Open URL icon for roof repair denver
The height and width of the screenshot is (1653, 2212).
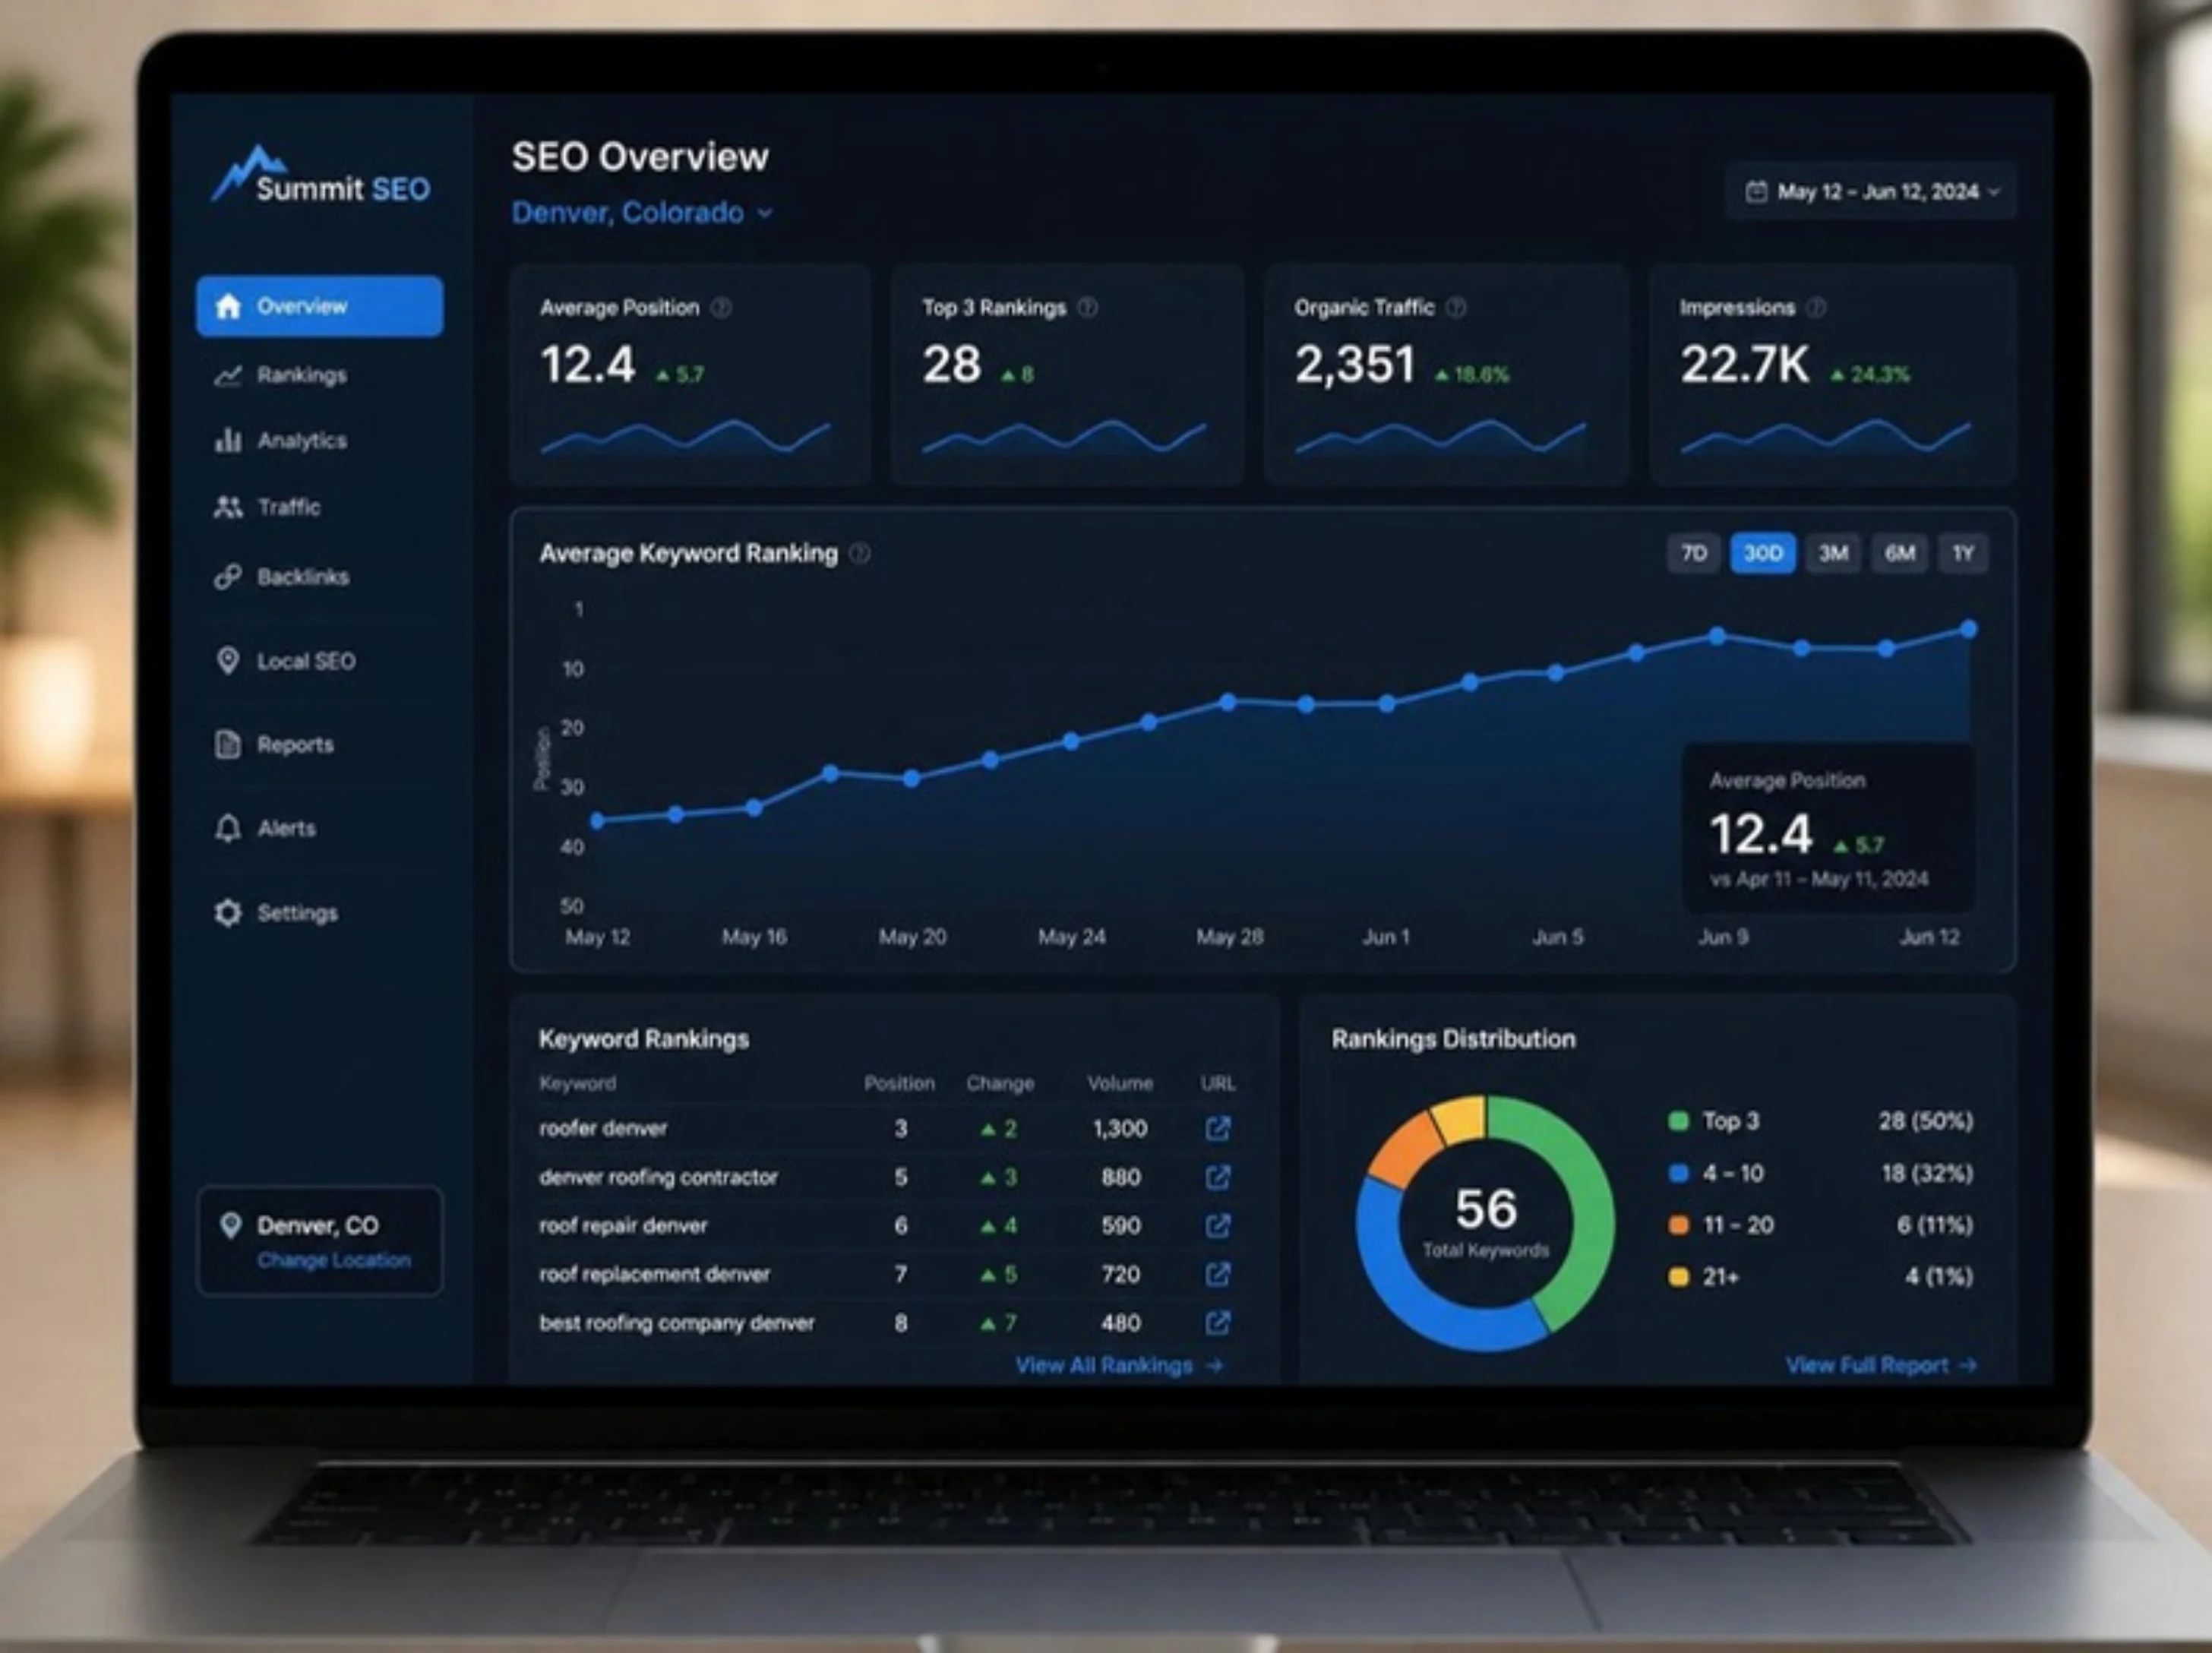1218,1226
